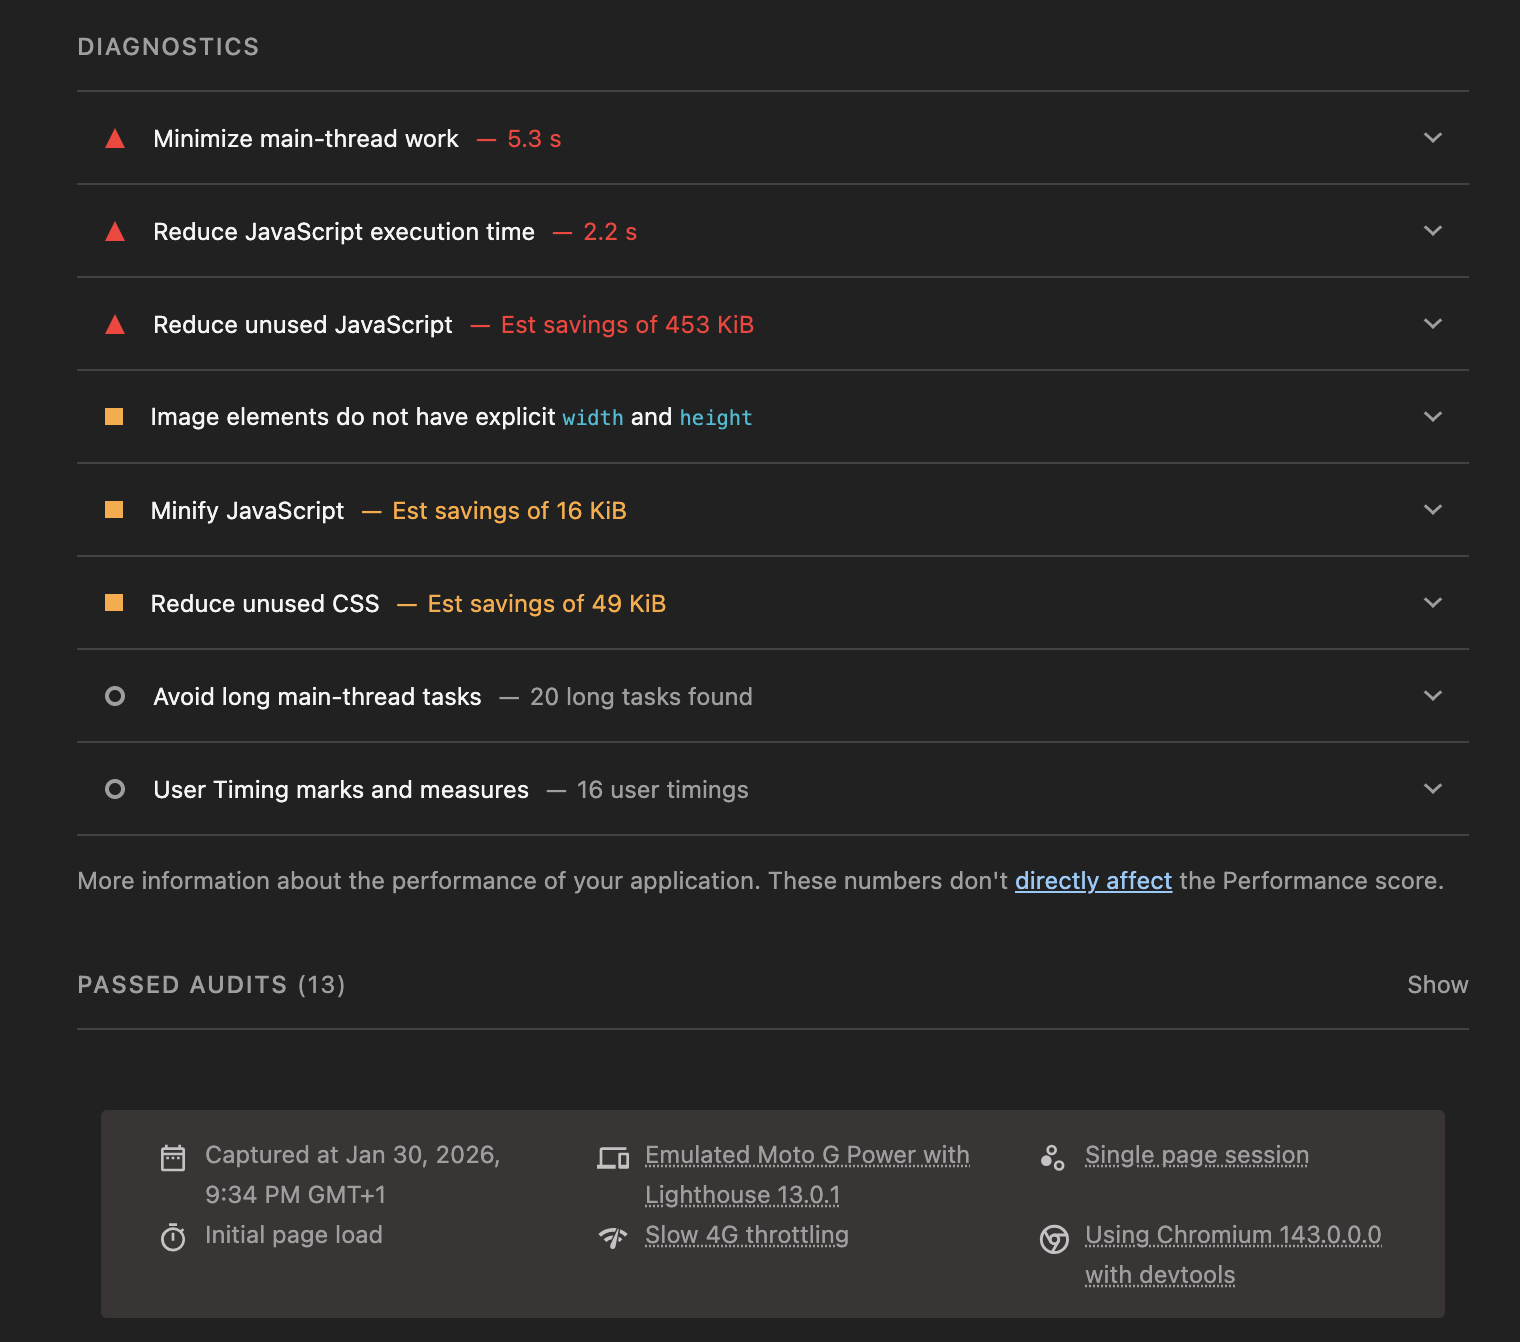Click the session icon next to Single page session
Viewport: 1520px width, 1342px height.
coord(1053,1157)
